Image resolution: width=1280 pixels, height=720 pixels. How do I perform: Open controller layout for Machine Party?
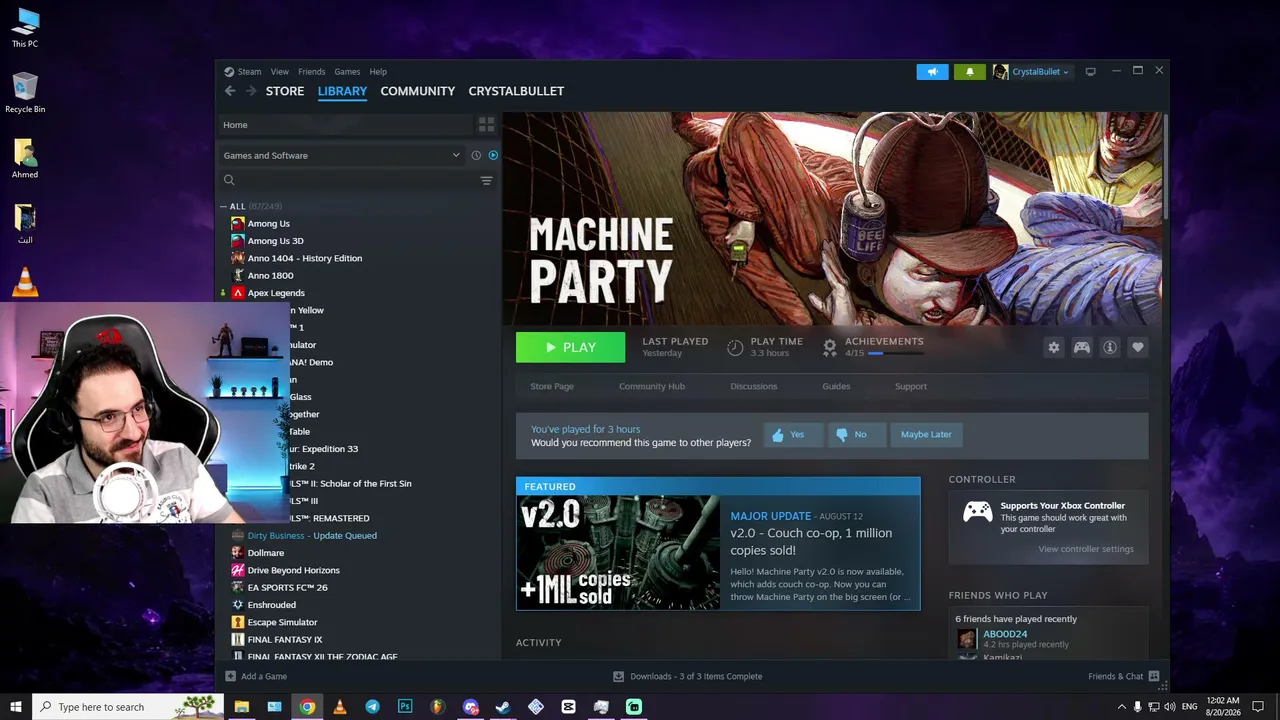[x=1081, y=347]
